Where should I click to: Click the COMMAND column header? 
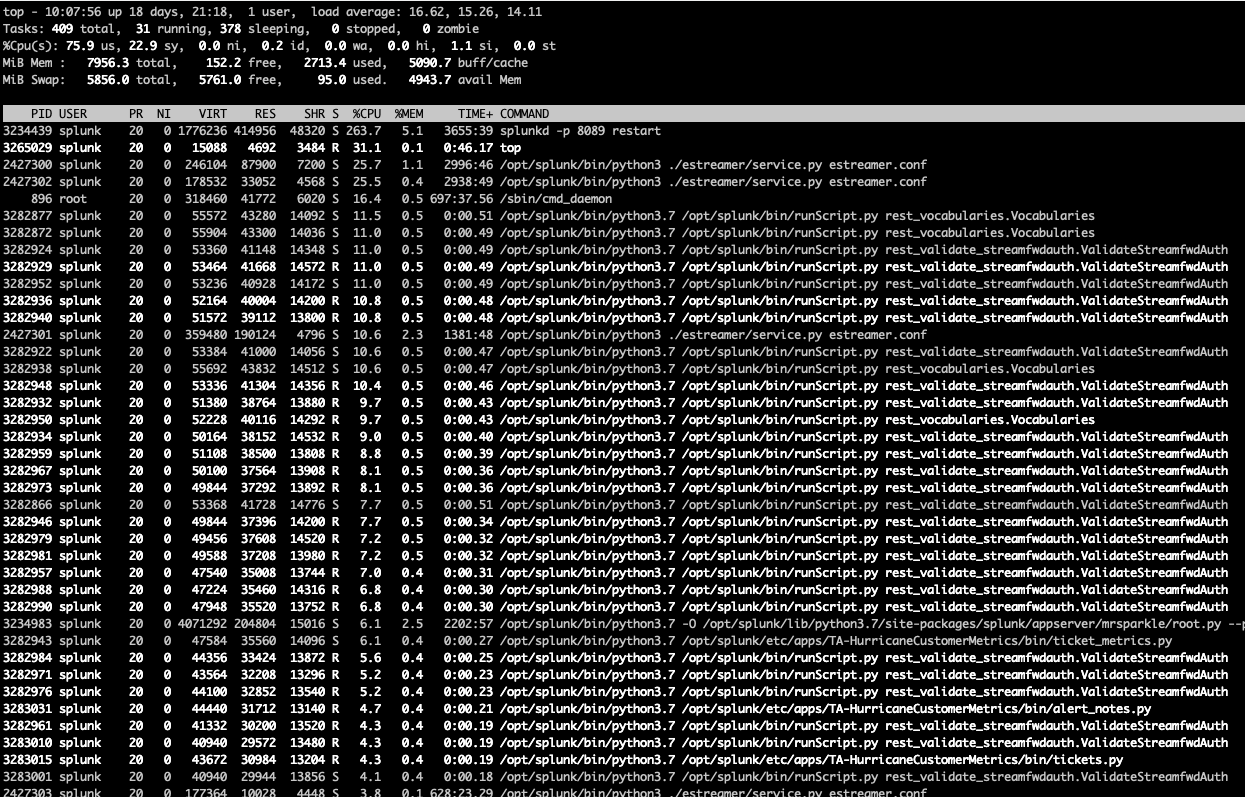point(524,114)
